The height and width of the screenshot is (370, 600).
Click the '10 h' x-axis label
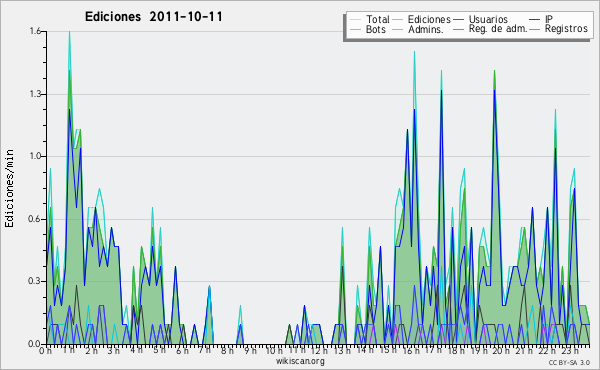tap(274, 351)
